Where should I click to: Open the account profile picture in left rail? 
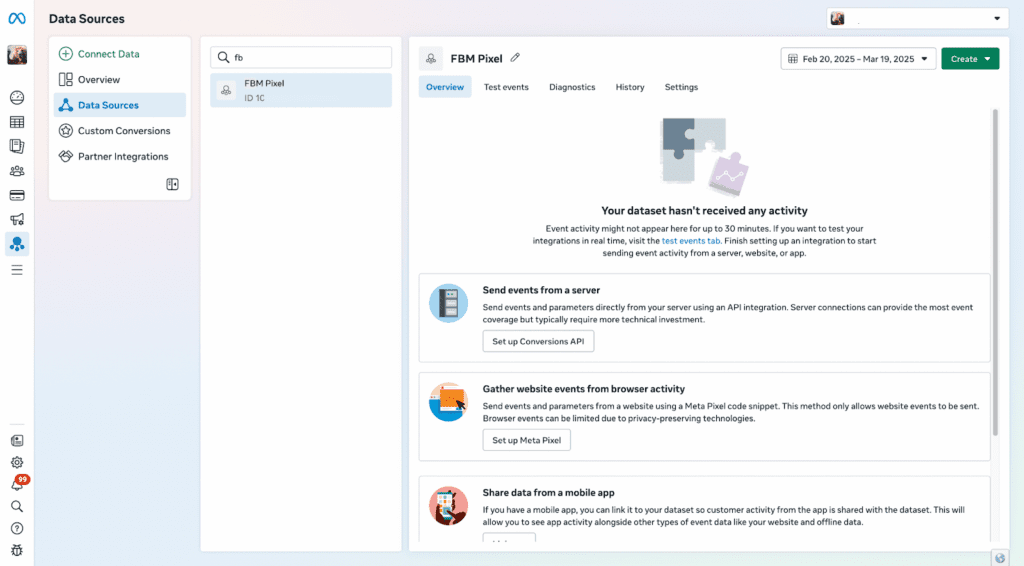(x=17, y=55)
